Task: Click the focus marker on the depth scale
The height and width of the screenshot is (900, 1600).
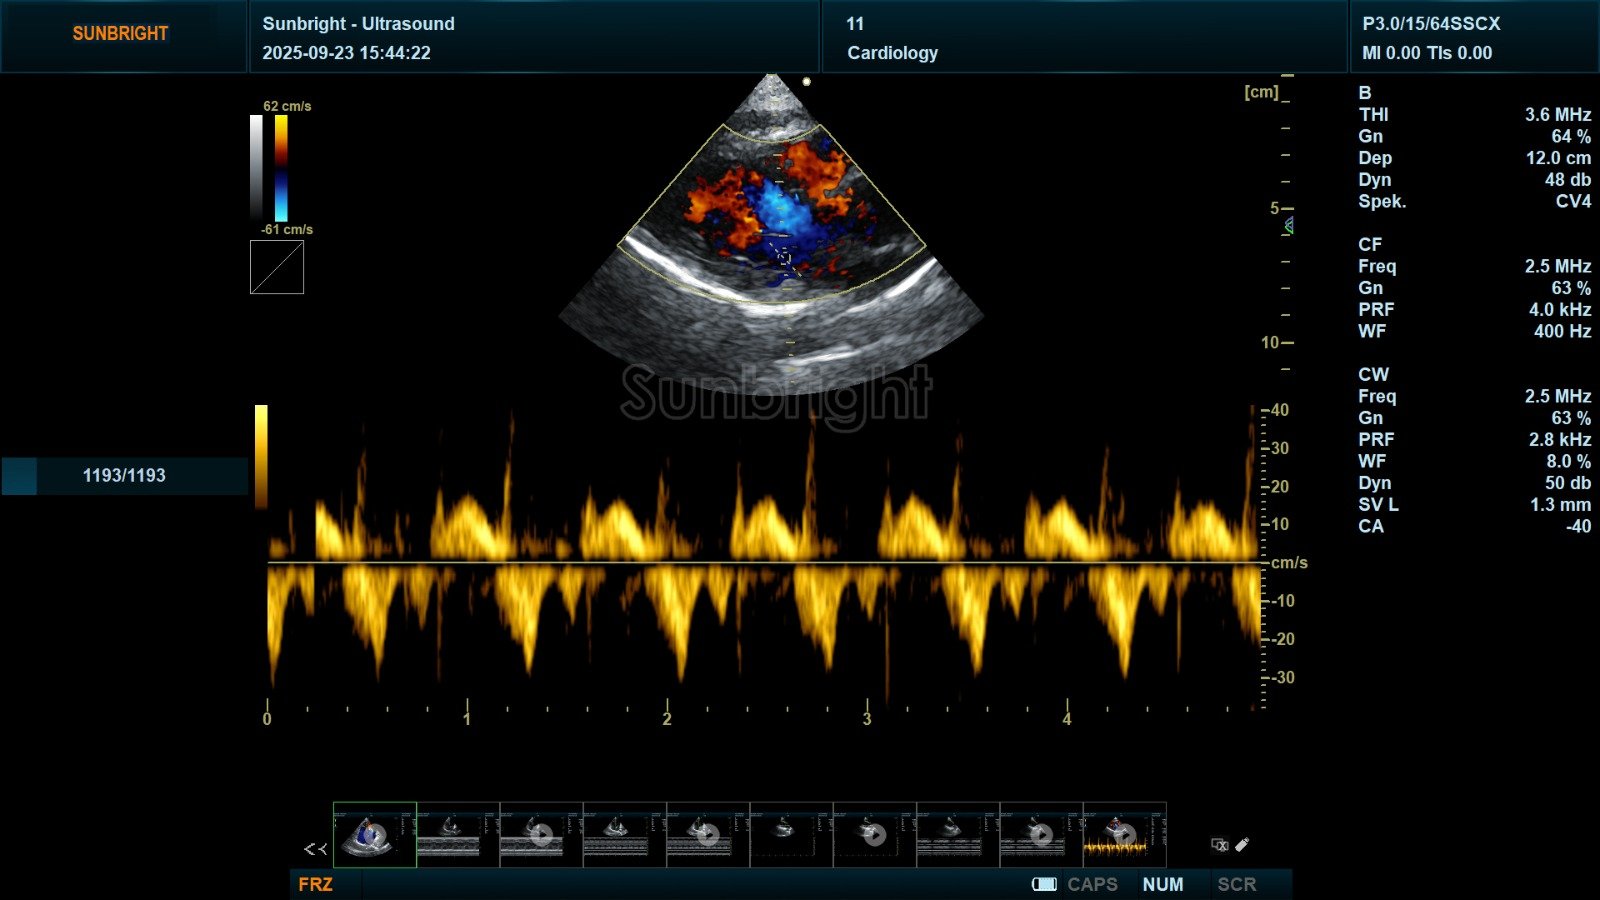Action: click(1289, 226)
